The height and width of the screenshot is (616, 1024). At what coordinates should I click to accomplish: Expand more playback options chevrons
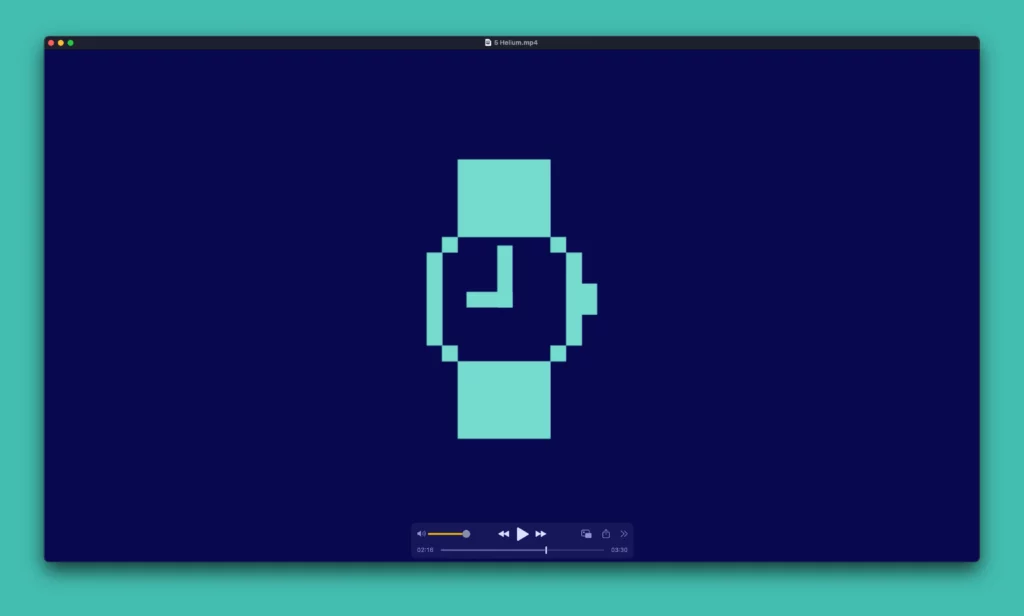(624, 534)
